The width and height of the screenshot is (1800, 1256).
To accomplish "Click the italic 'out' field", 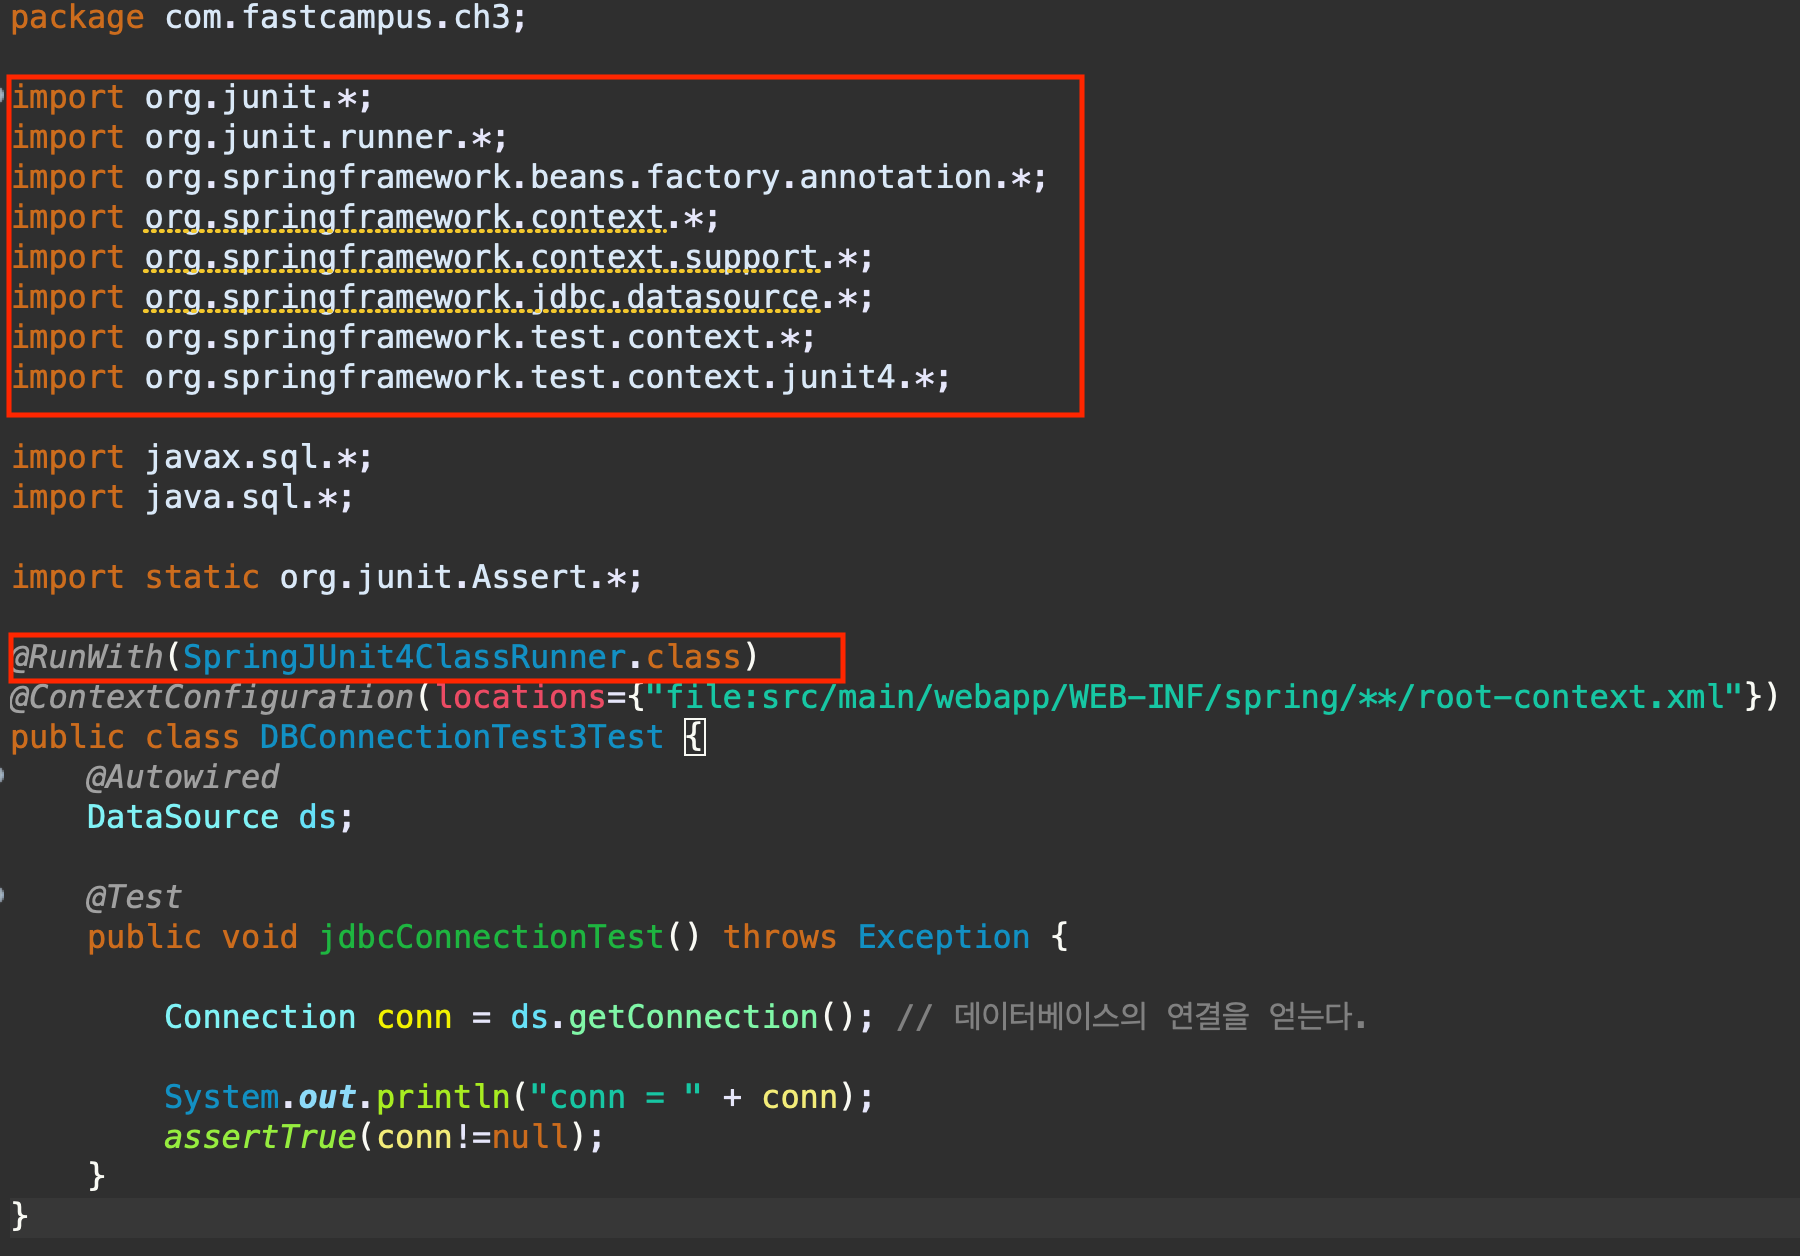I will [x=327, y=1098].
